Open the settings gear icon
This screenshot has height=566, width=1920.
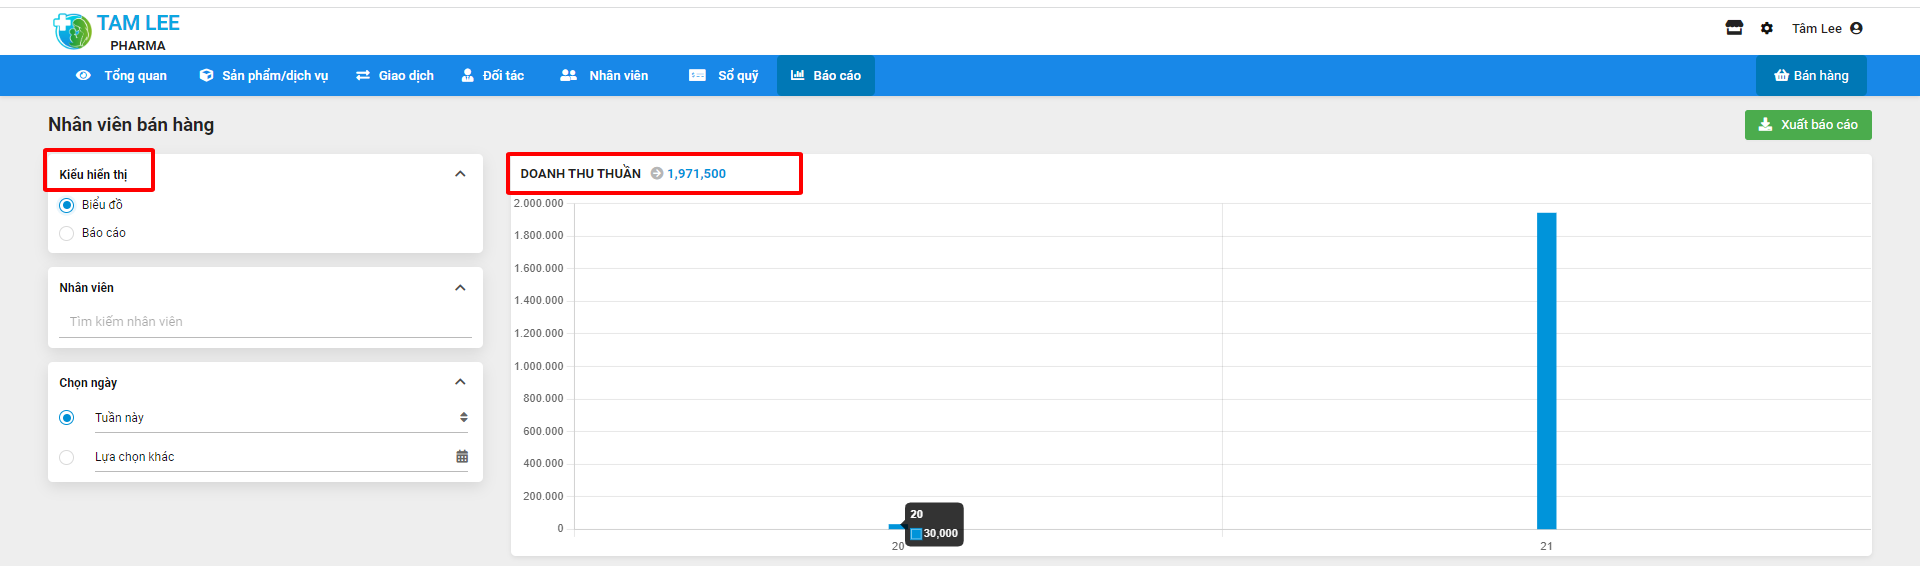coord(1767,28)
